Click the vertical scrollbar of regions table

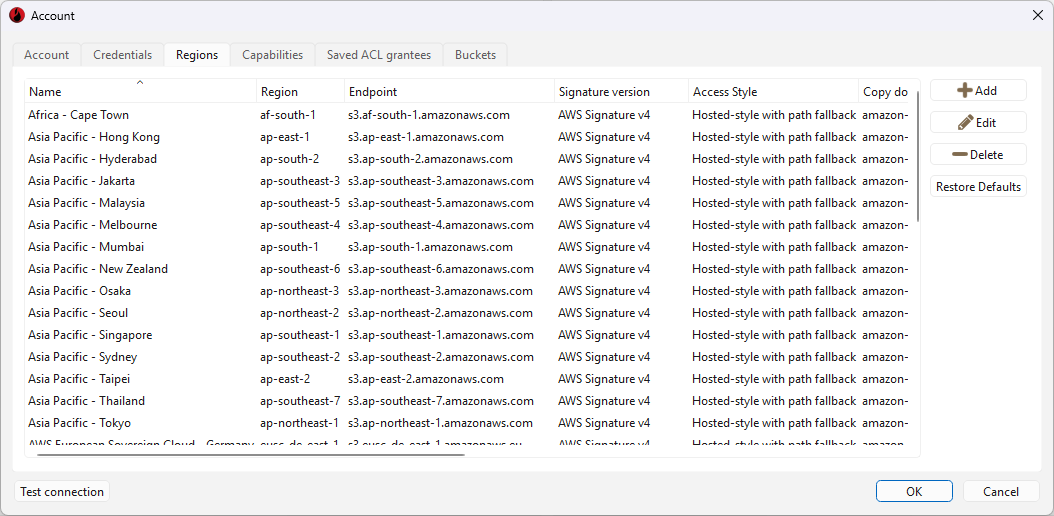pos(917,155)
